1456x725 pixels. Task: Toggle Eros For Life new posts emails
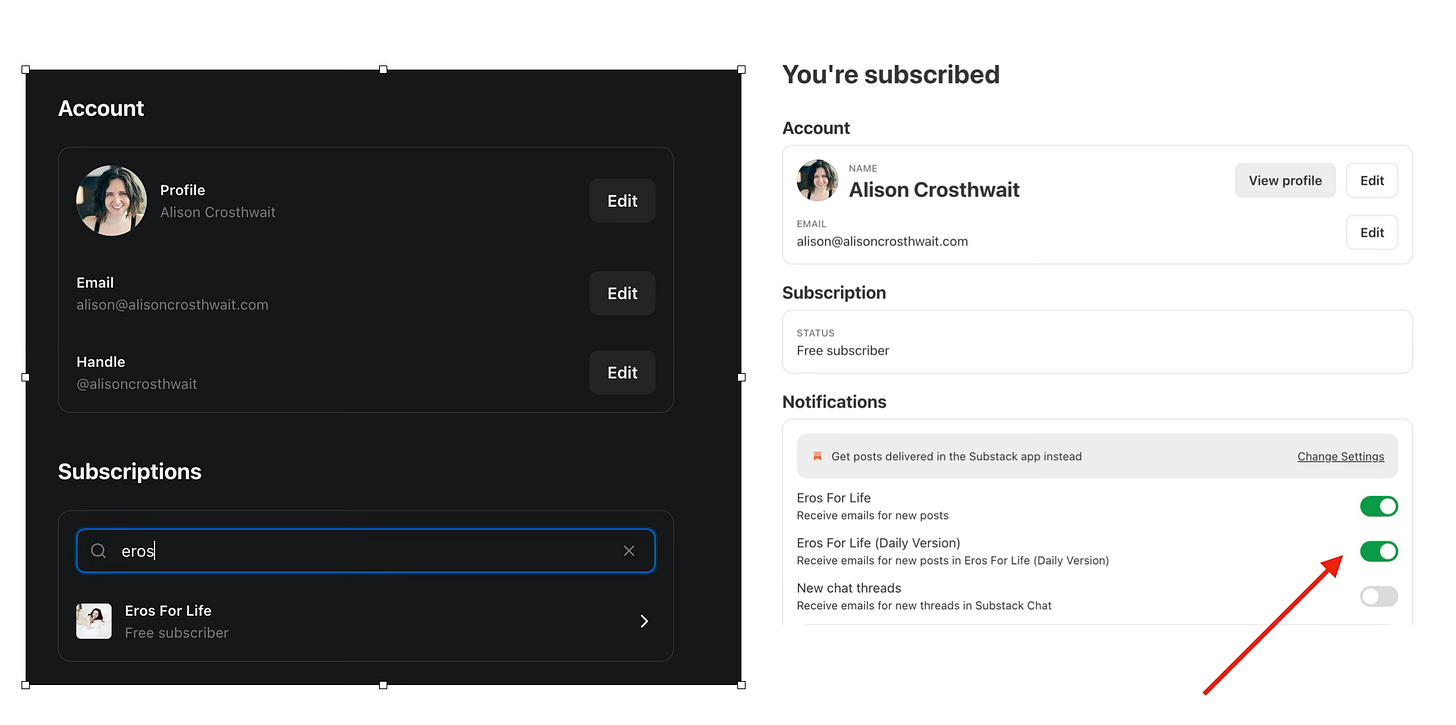coord(1379,506)
